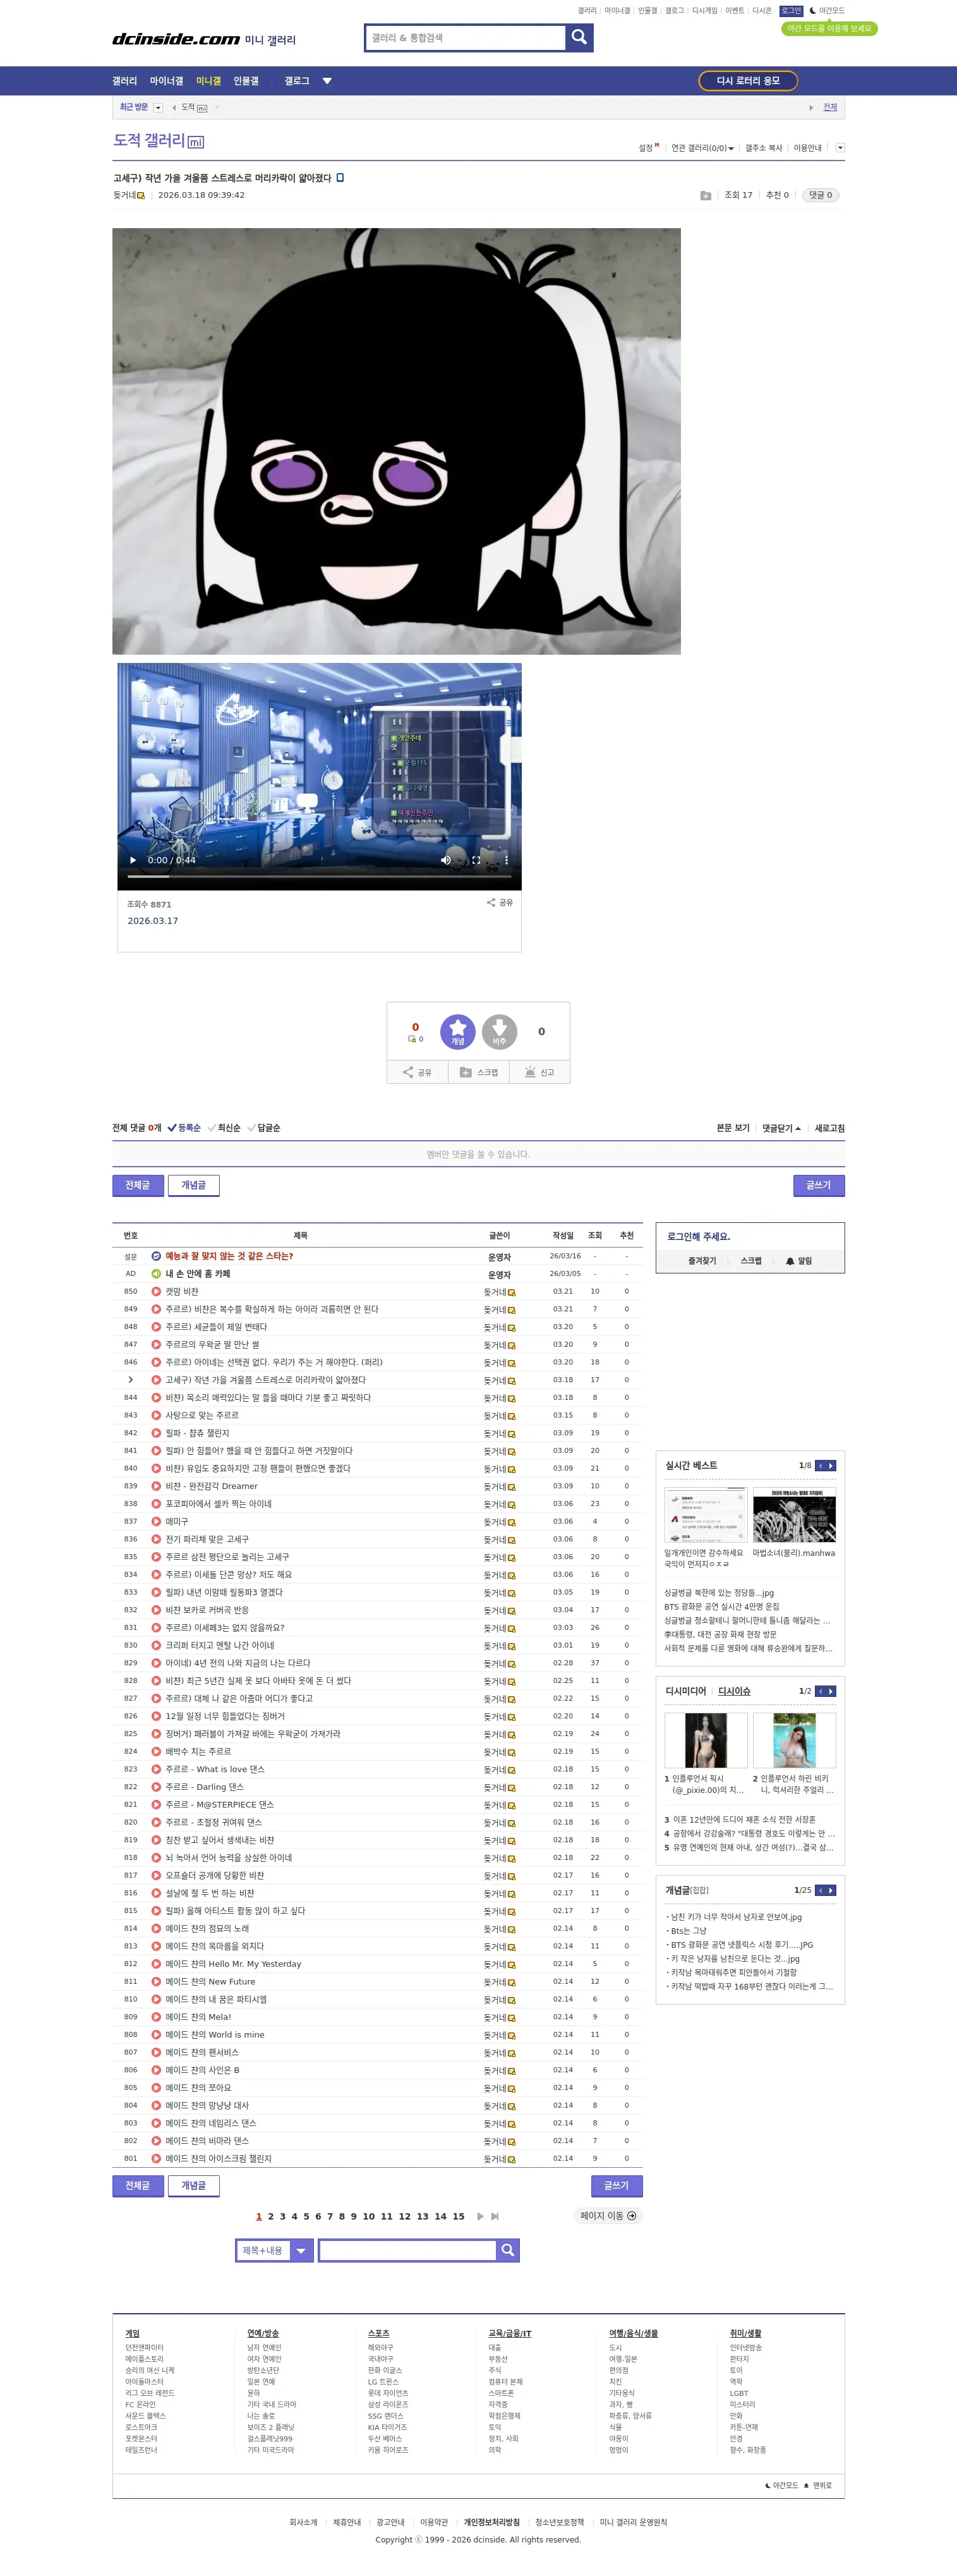
Task: Click 실시간 베스트 next arrow
Action: click(x=831, y=1465)
